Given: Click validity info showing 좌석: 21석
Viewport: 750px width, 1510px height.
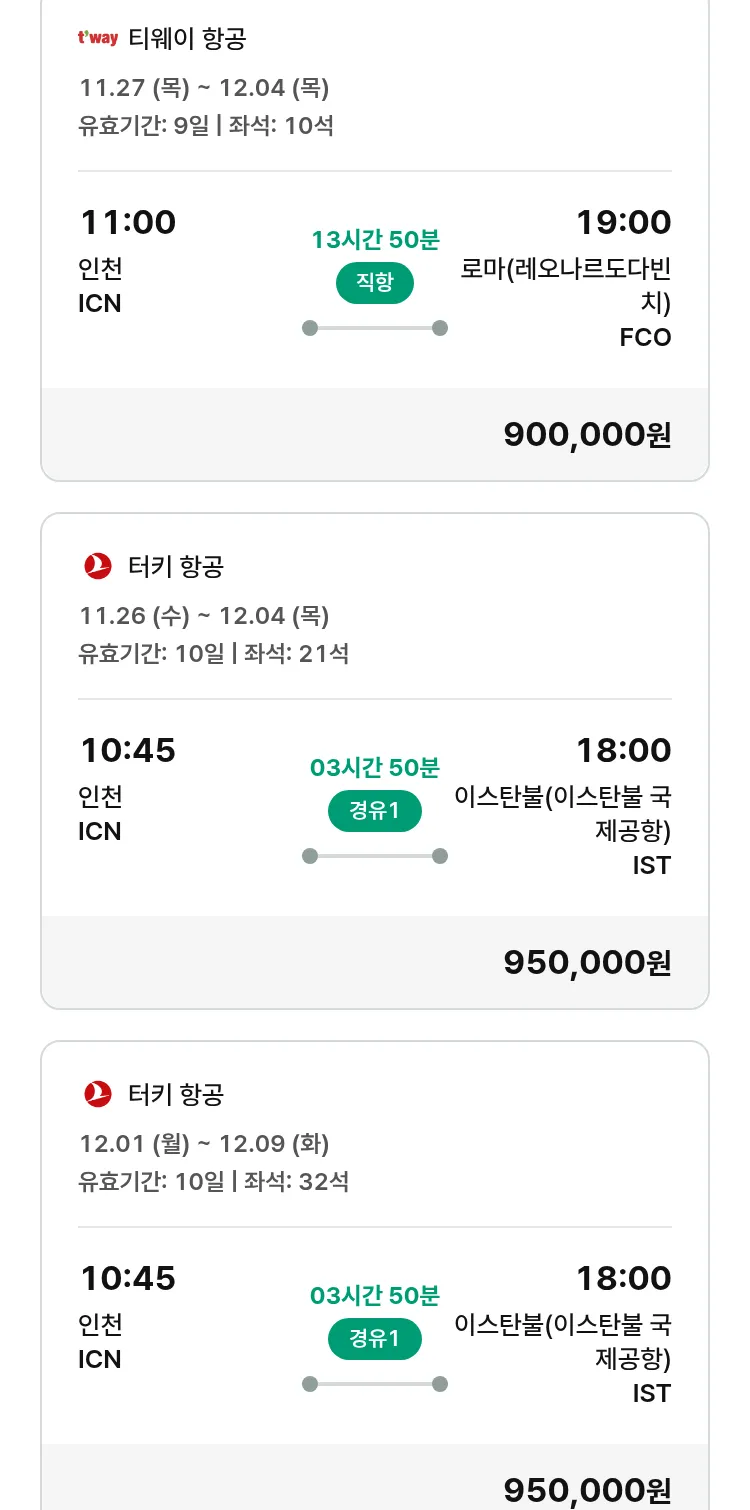Looking at the screenshot, I should 214,654.
